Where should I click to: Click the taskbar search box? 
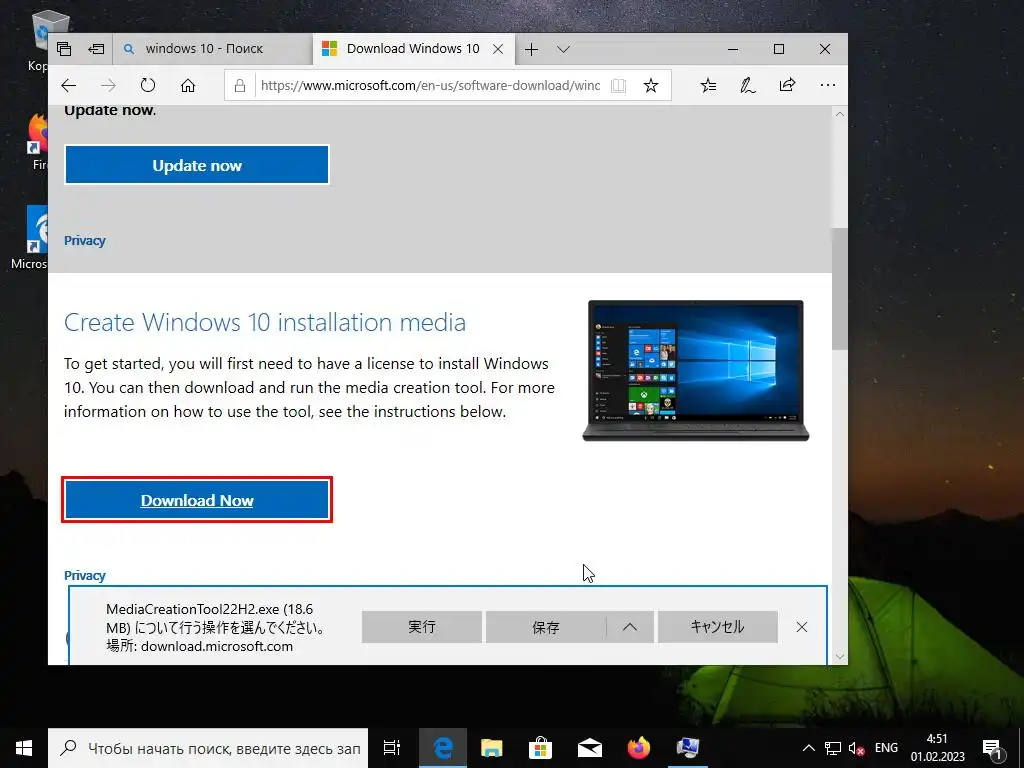tap(208, 748)
